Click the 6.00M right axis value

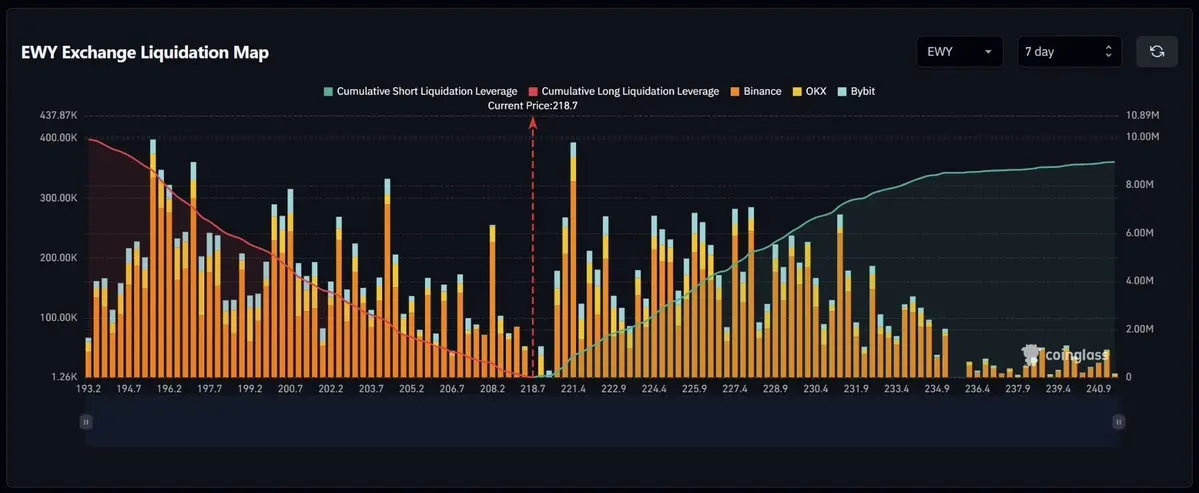(1141, 233)
